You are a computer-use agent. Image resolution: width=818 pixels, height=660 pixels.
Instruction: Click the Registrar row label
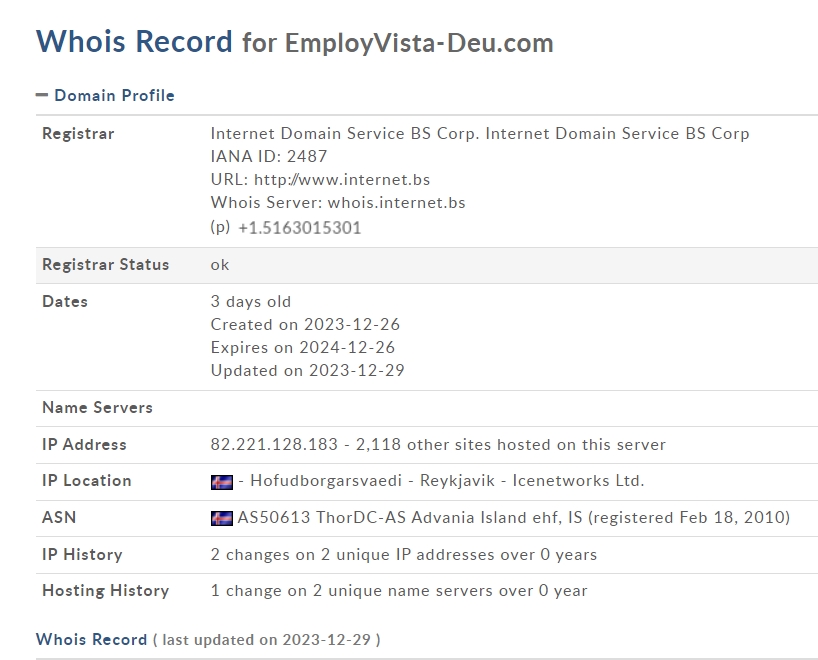tap(78, 133)
